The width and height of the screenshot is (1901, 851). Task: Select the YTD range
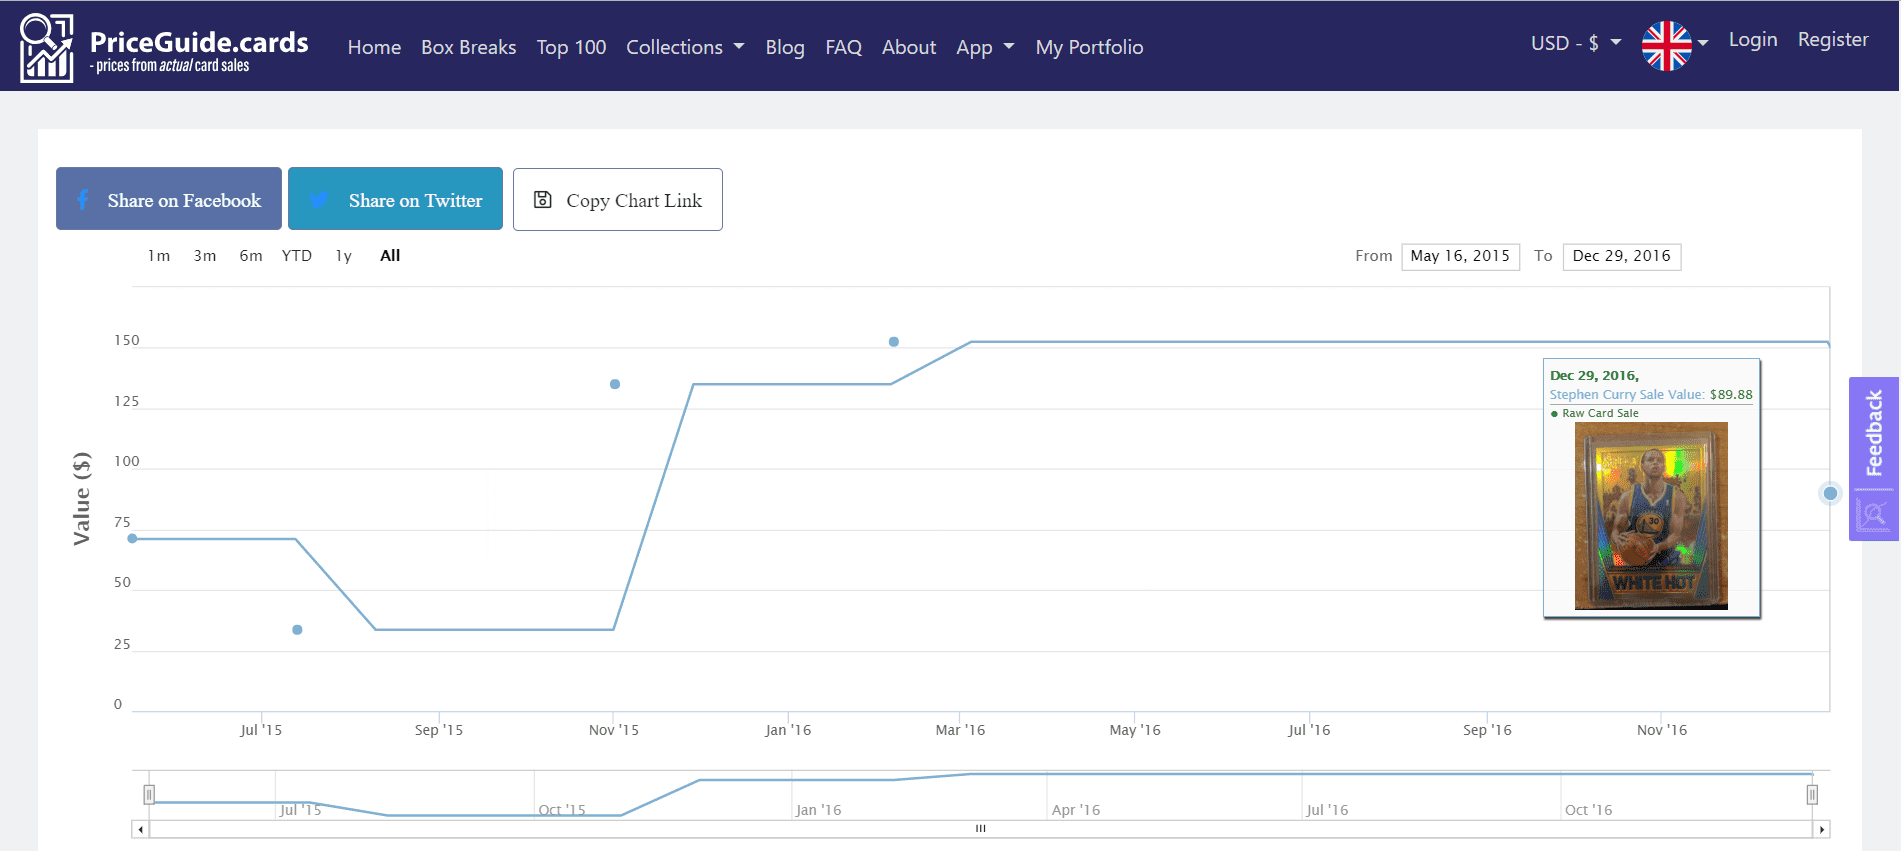[296, 256]
